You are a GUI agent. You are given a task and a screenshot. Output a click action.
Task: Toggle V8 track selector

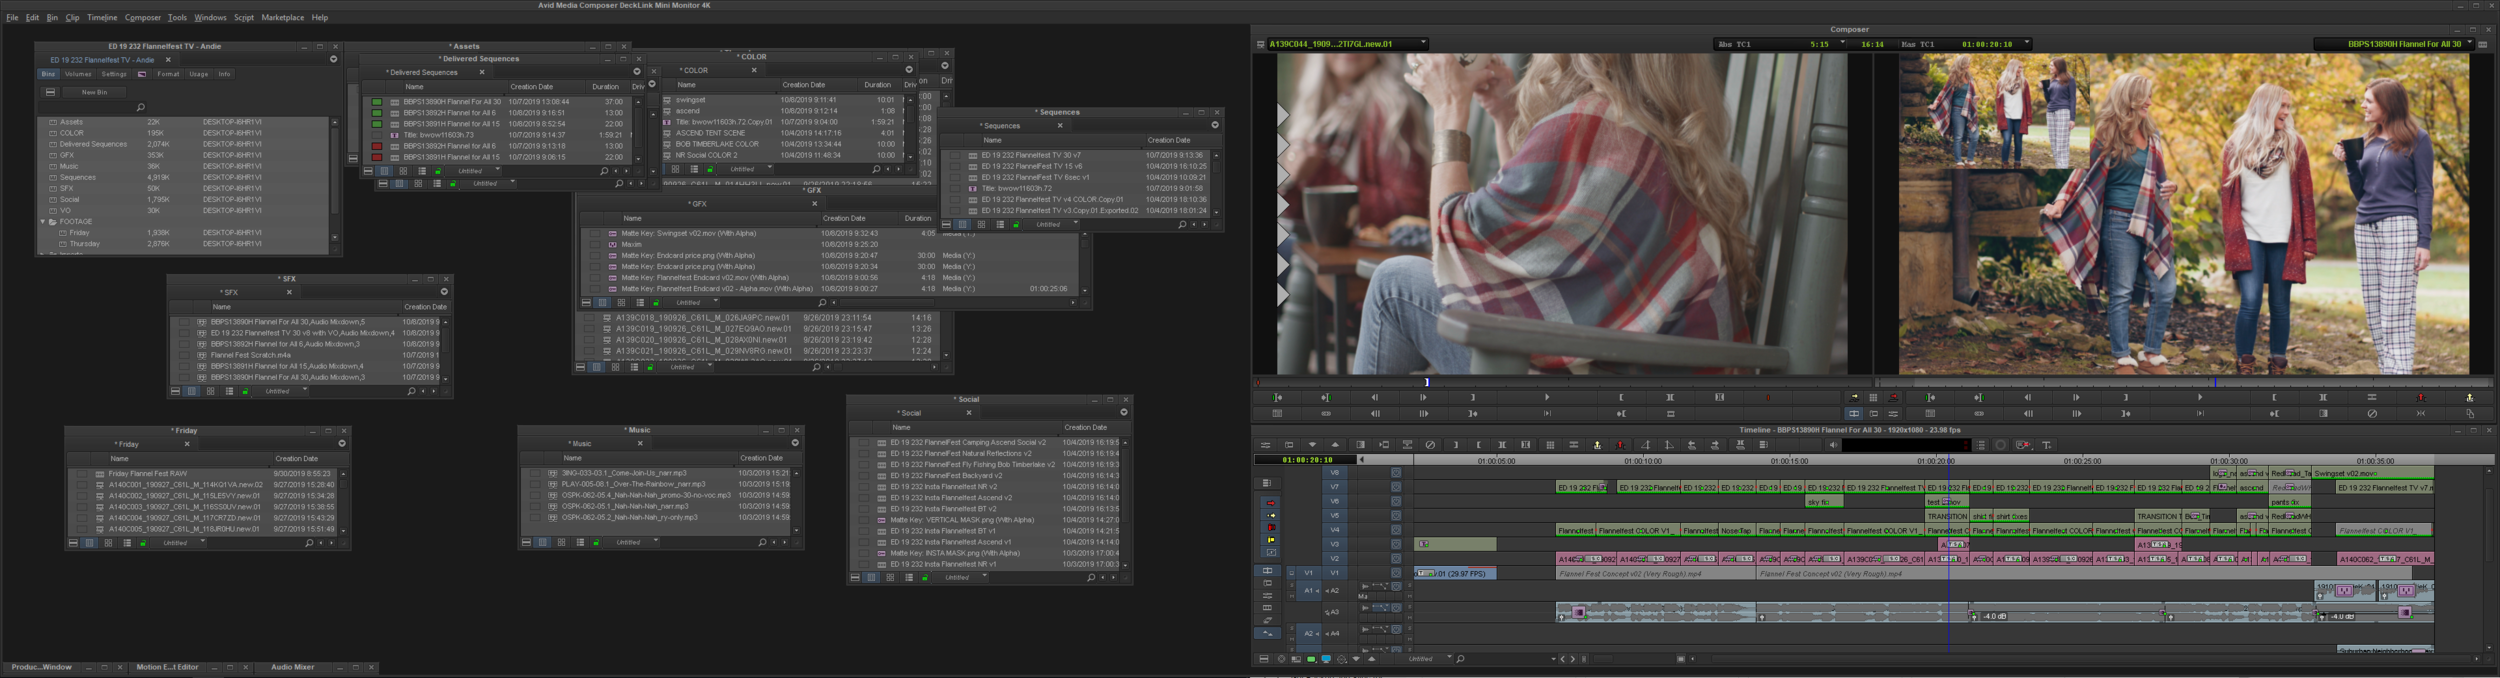coord(1335,473)
